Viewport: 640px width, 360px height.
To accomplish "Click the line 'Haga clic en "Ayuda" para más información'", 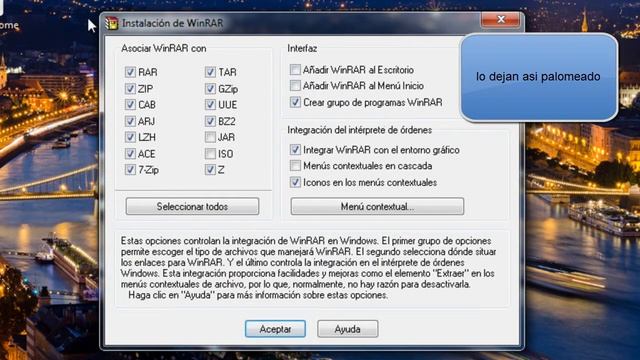I will (258, 295).
